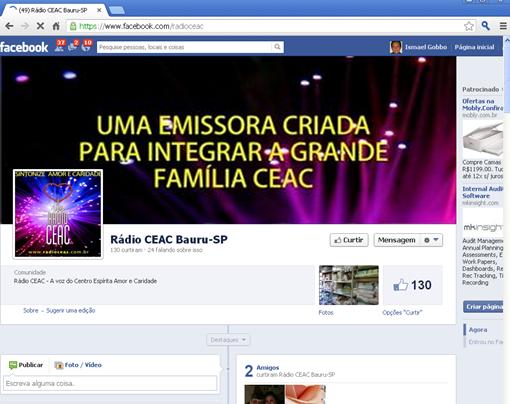Screen dimensions: 510x404
Task: Open the friend requests icon
Action: point(60,46)
